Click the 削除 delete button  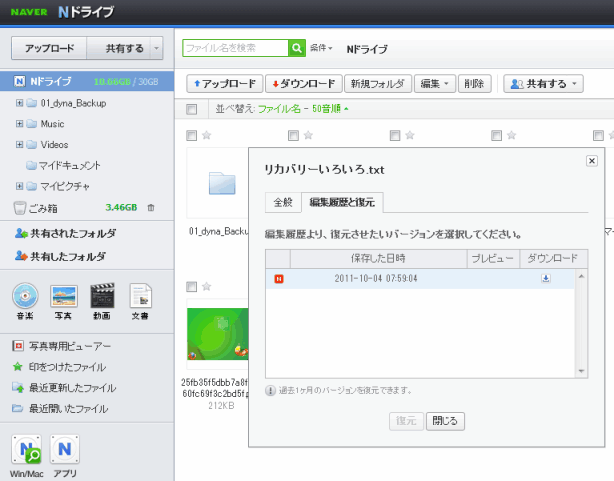(x=475, y=83)
